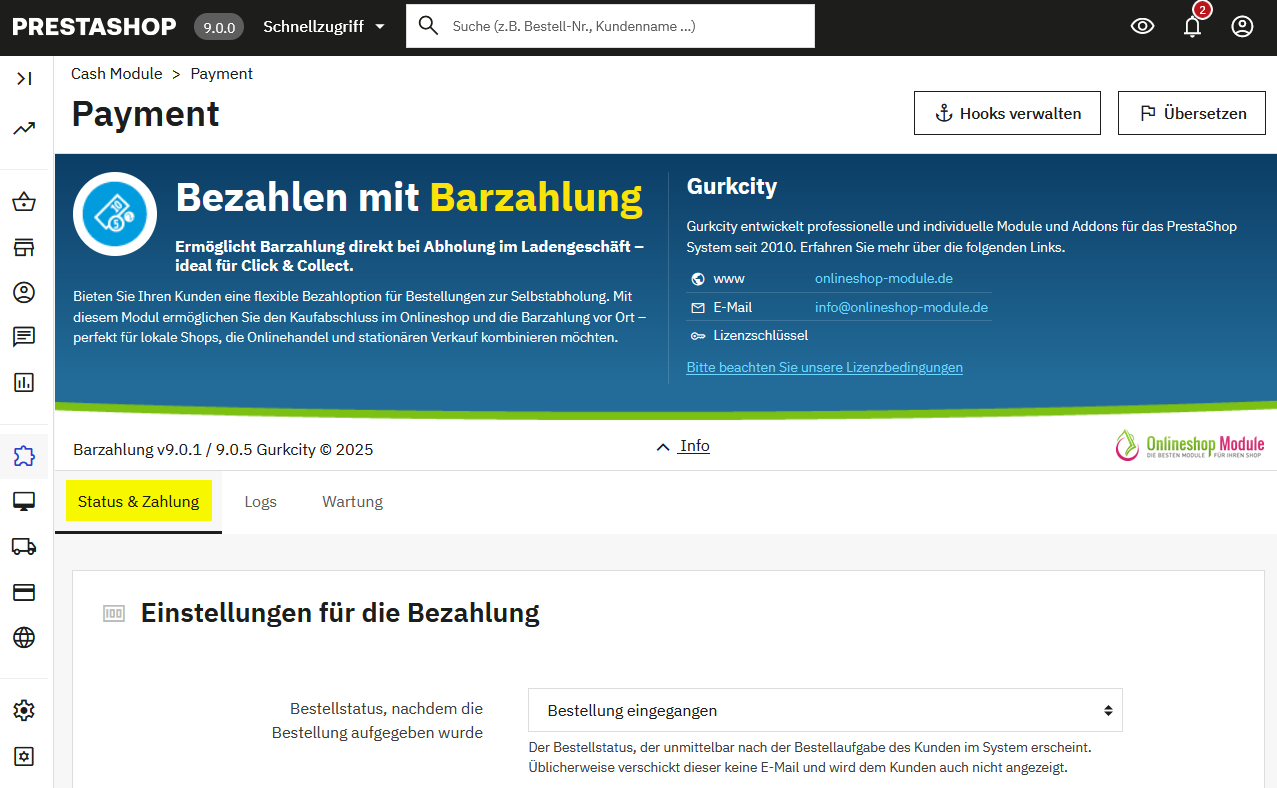Open Advanced Parameters boxed gear icon

tap(24, 756)
